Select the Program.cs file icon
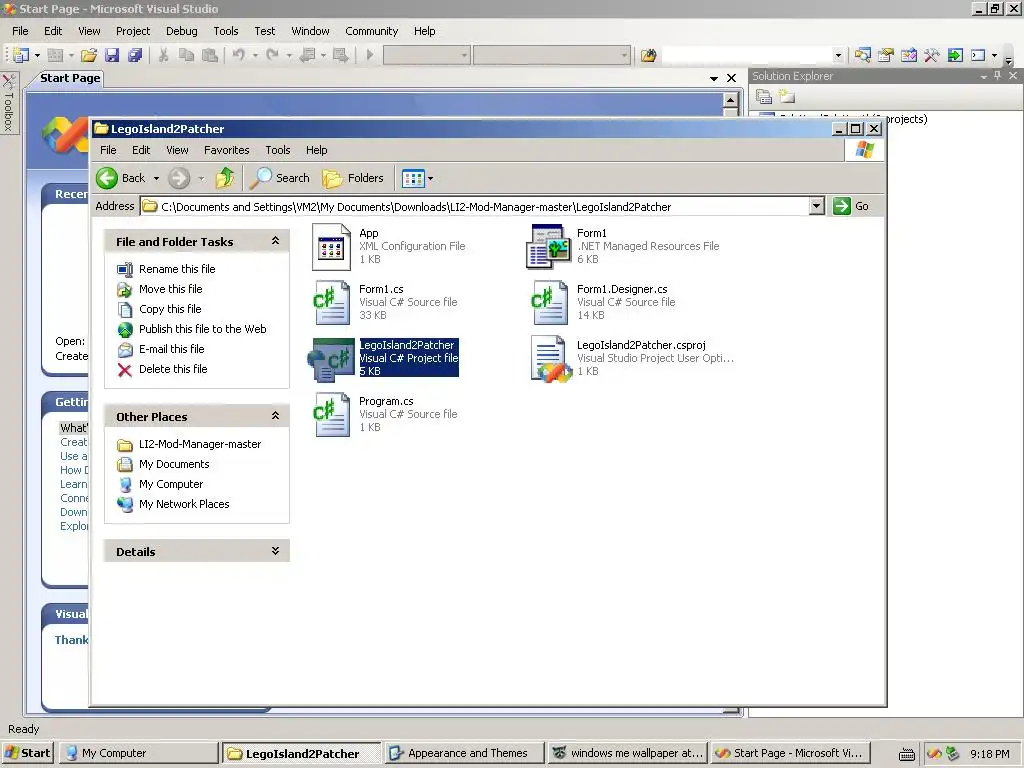 tap(331, 415)
